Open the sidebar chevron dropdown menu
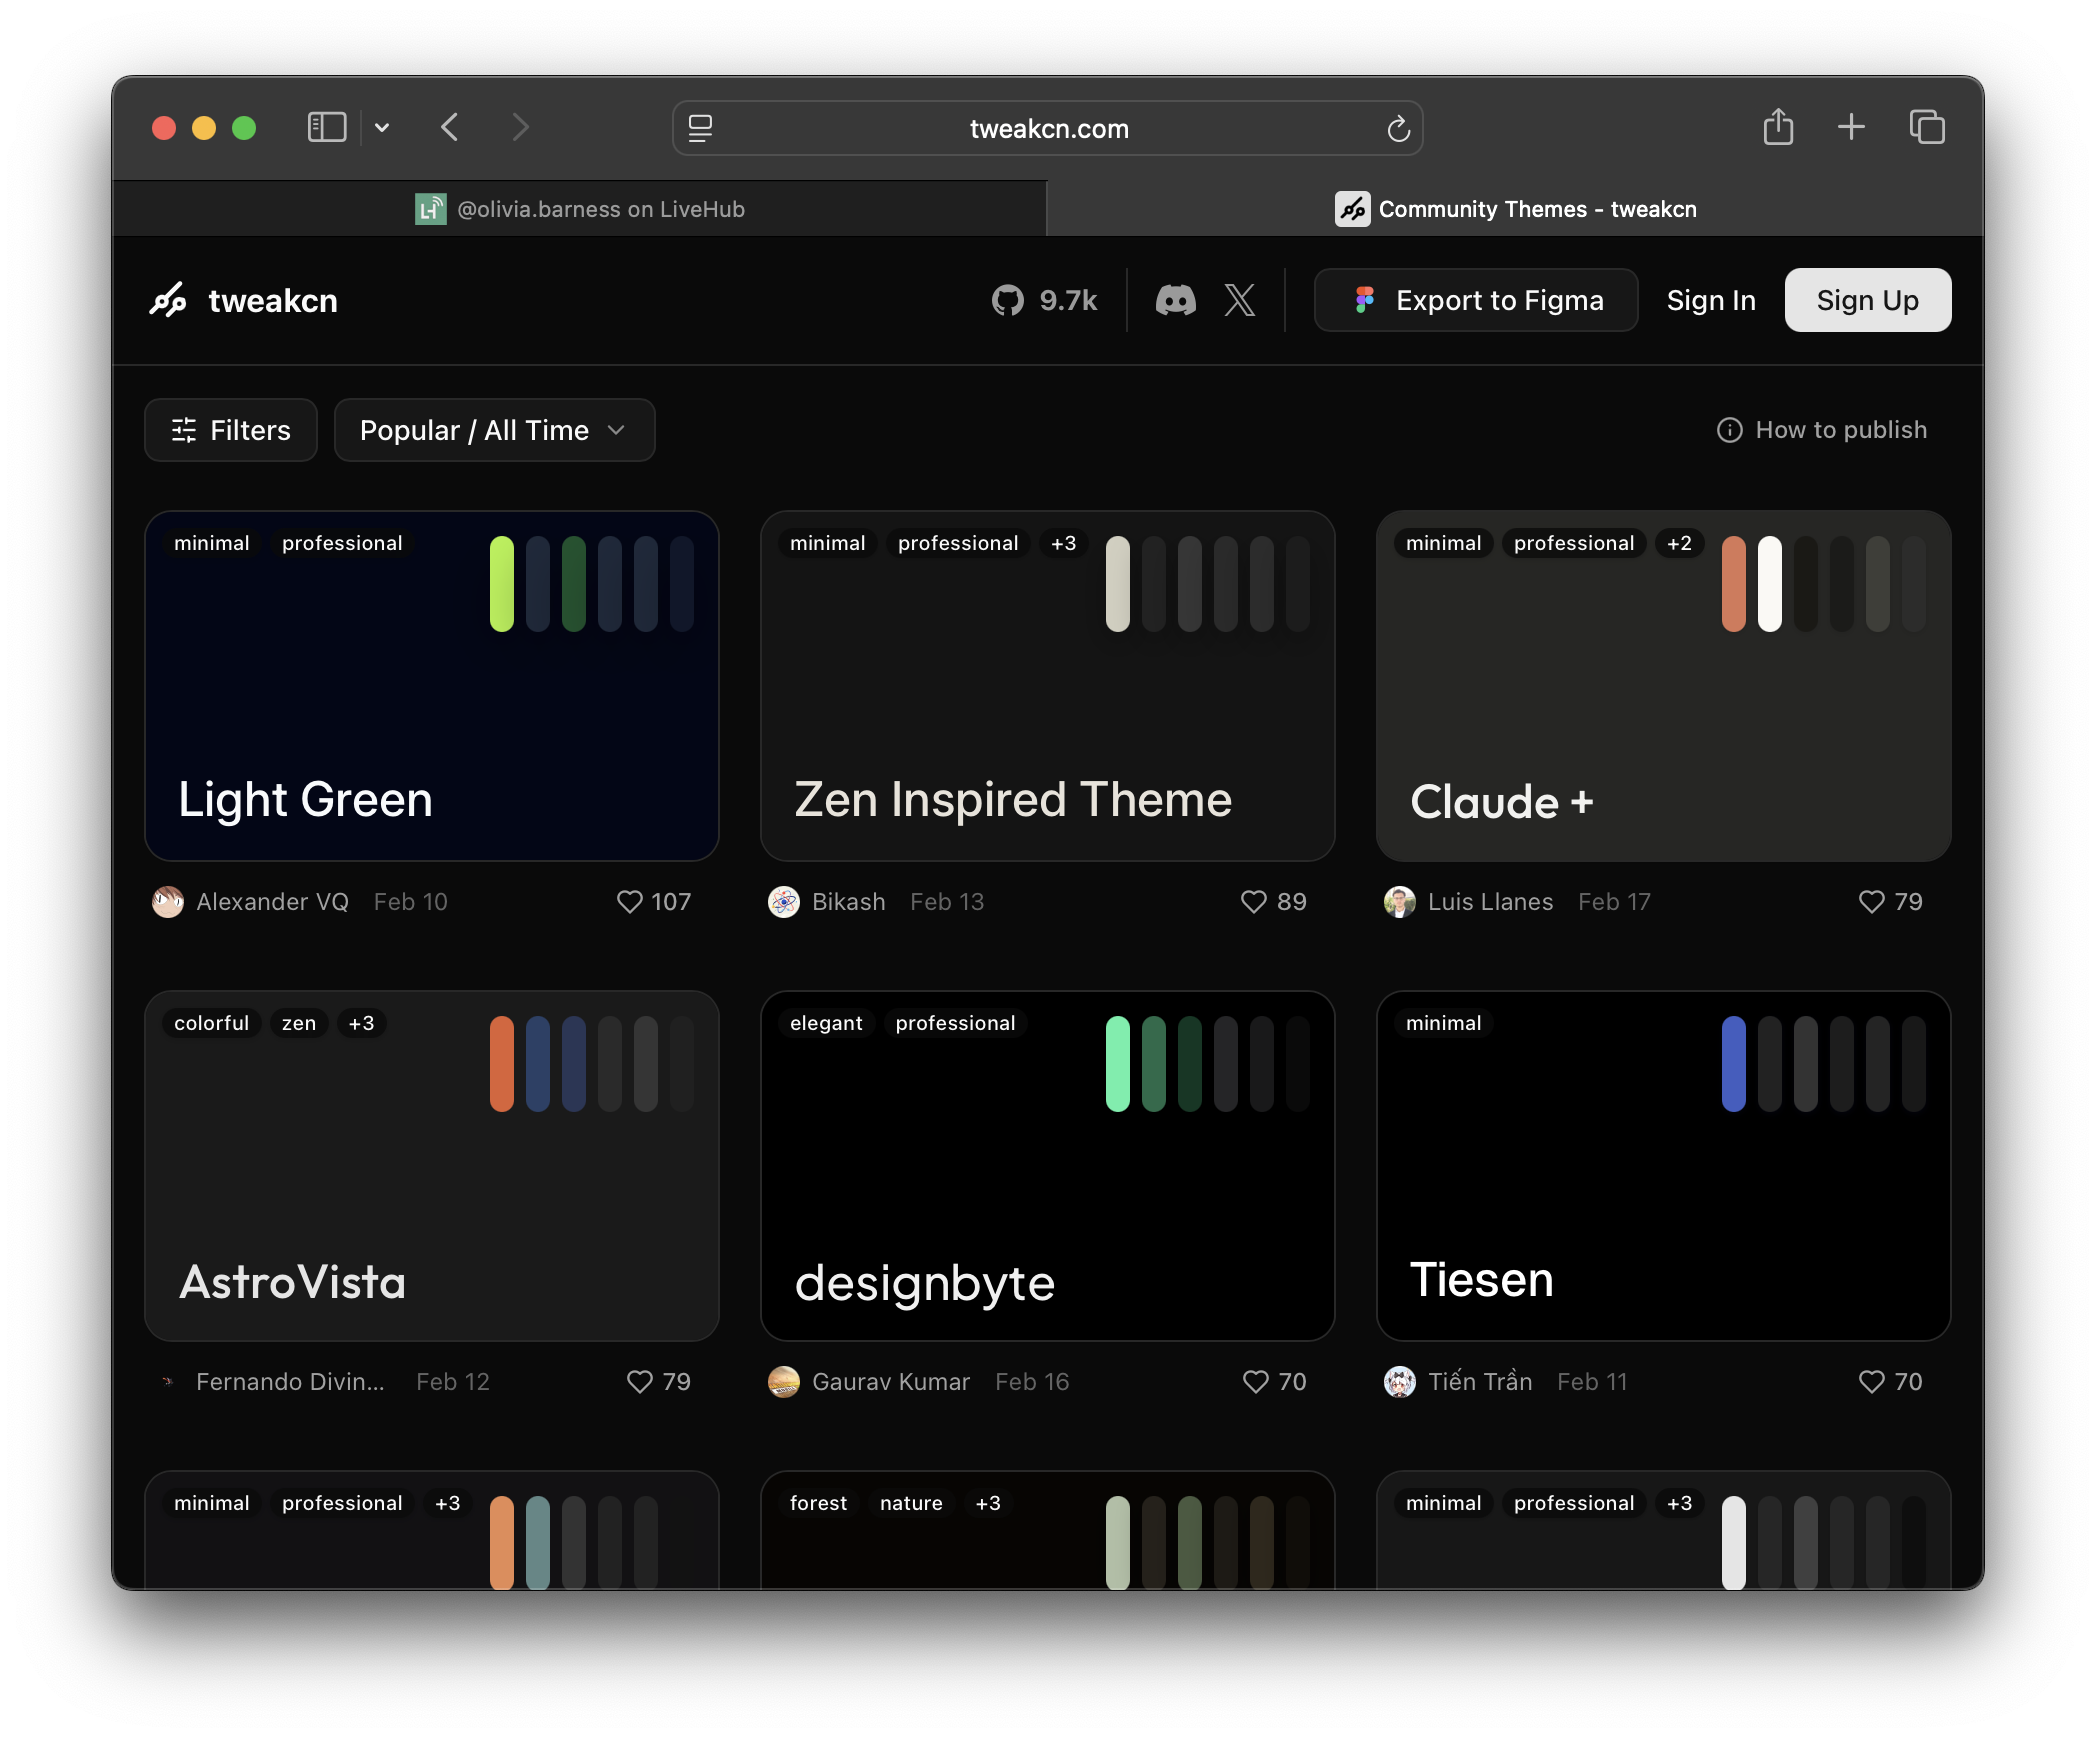 [x=382, y=128]
